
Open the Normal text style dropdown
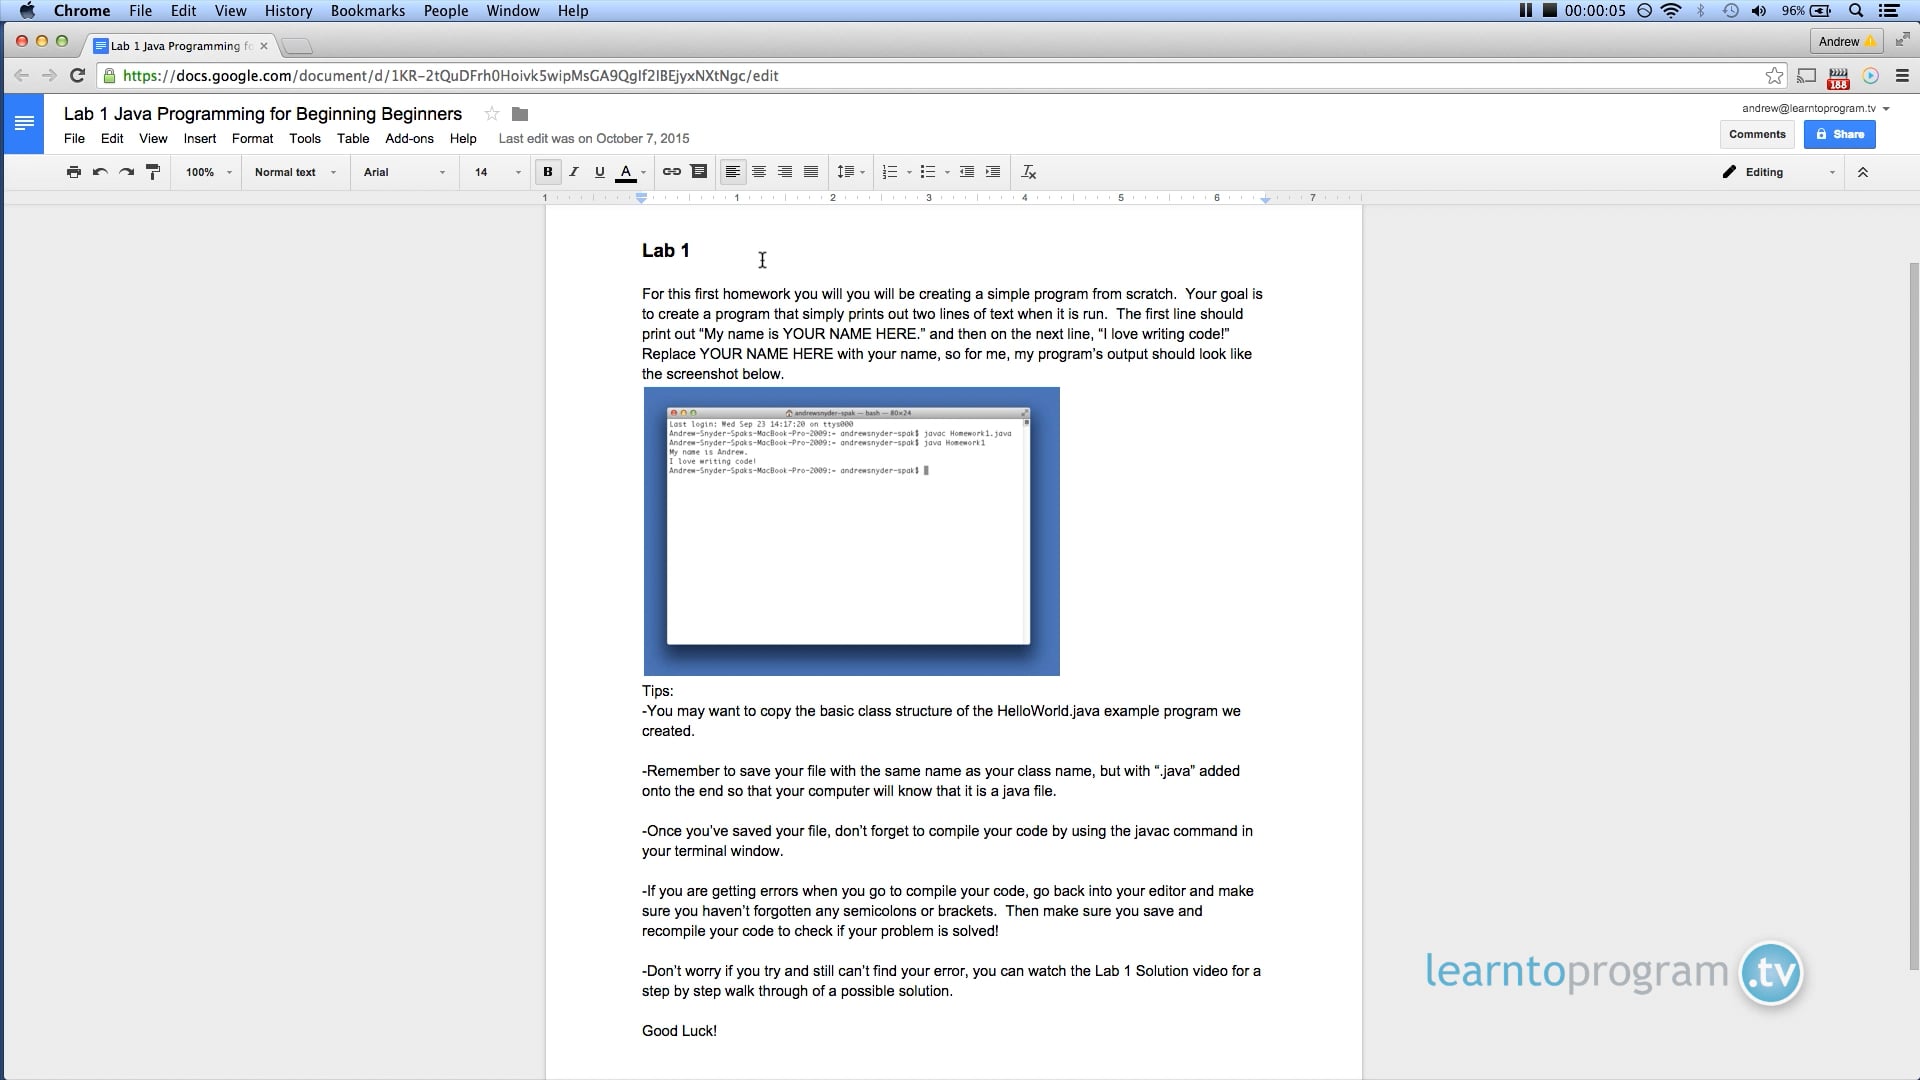tap(295, 172)
